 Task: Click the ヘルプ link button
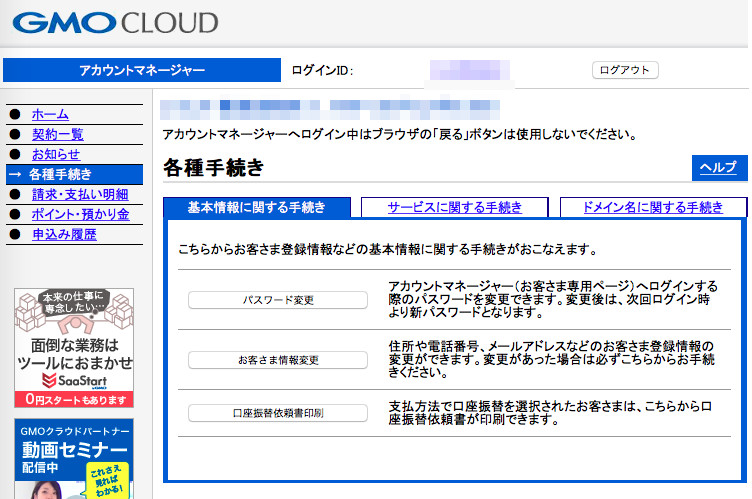pos(719,168)
